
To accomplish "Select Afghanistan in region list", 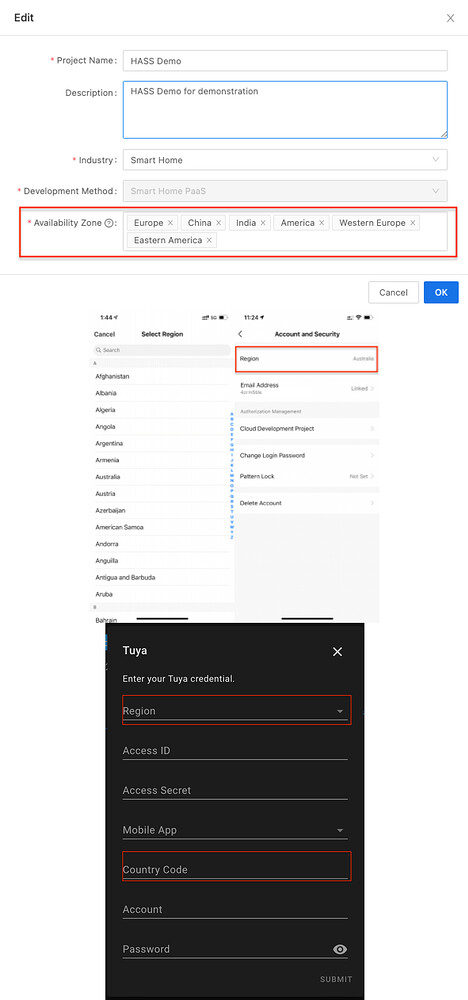I will (x=161, y=376).
